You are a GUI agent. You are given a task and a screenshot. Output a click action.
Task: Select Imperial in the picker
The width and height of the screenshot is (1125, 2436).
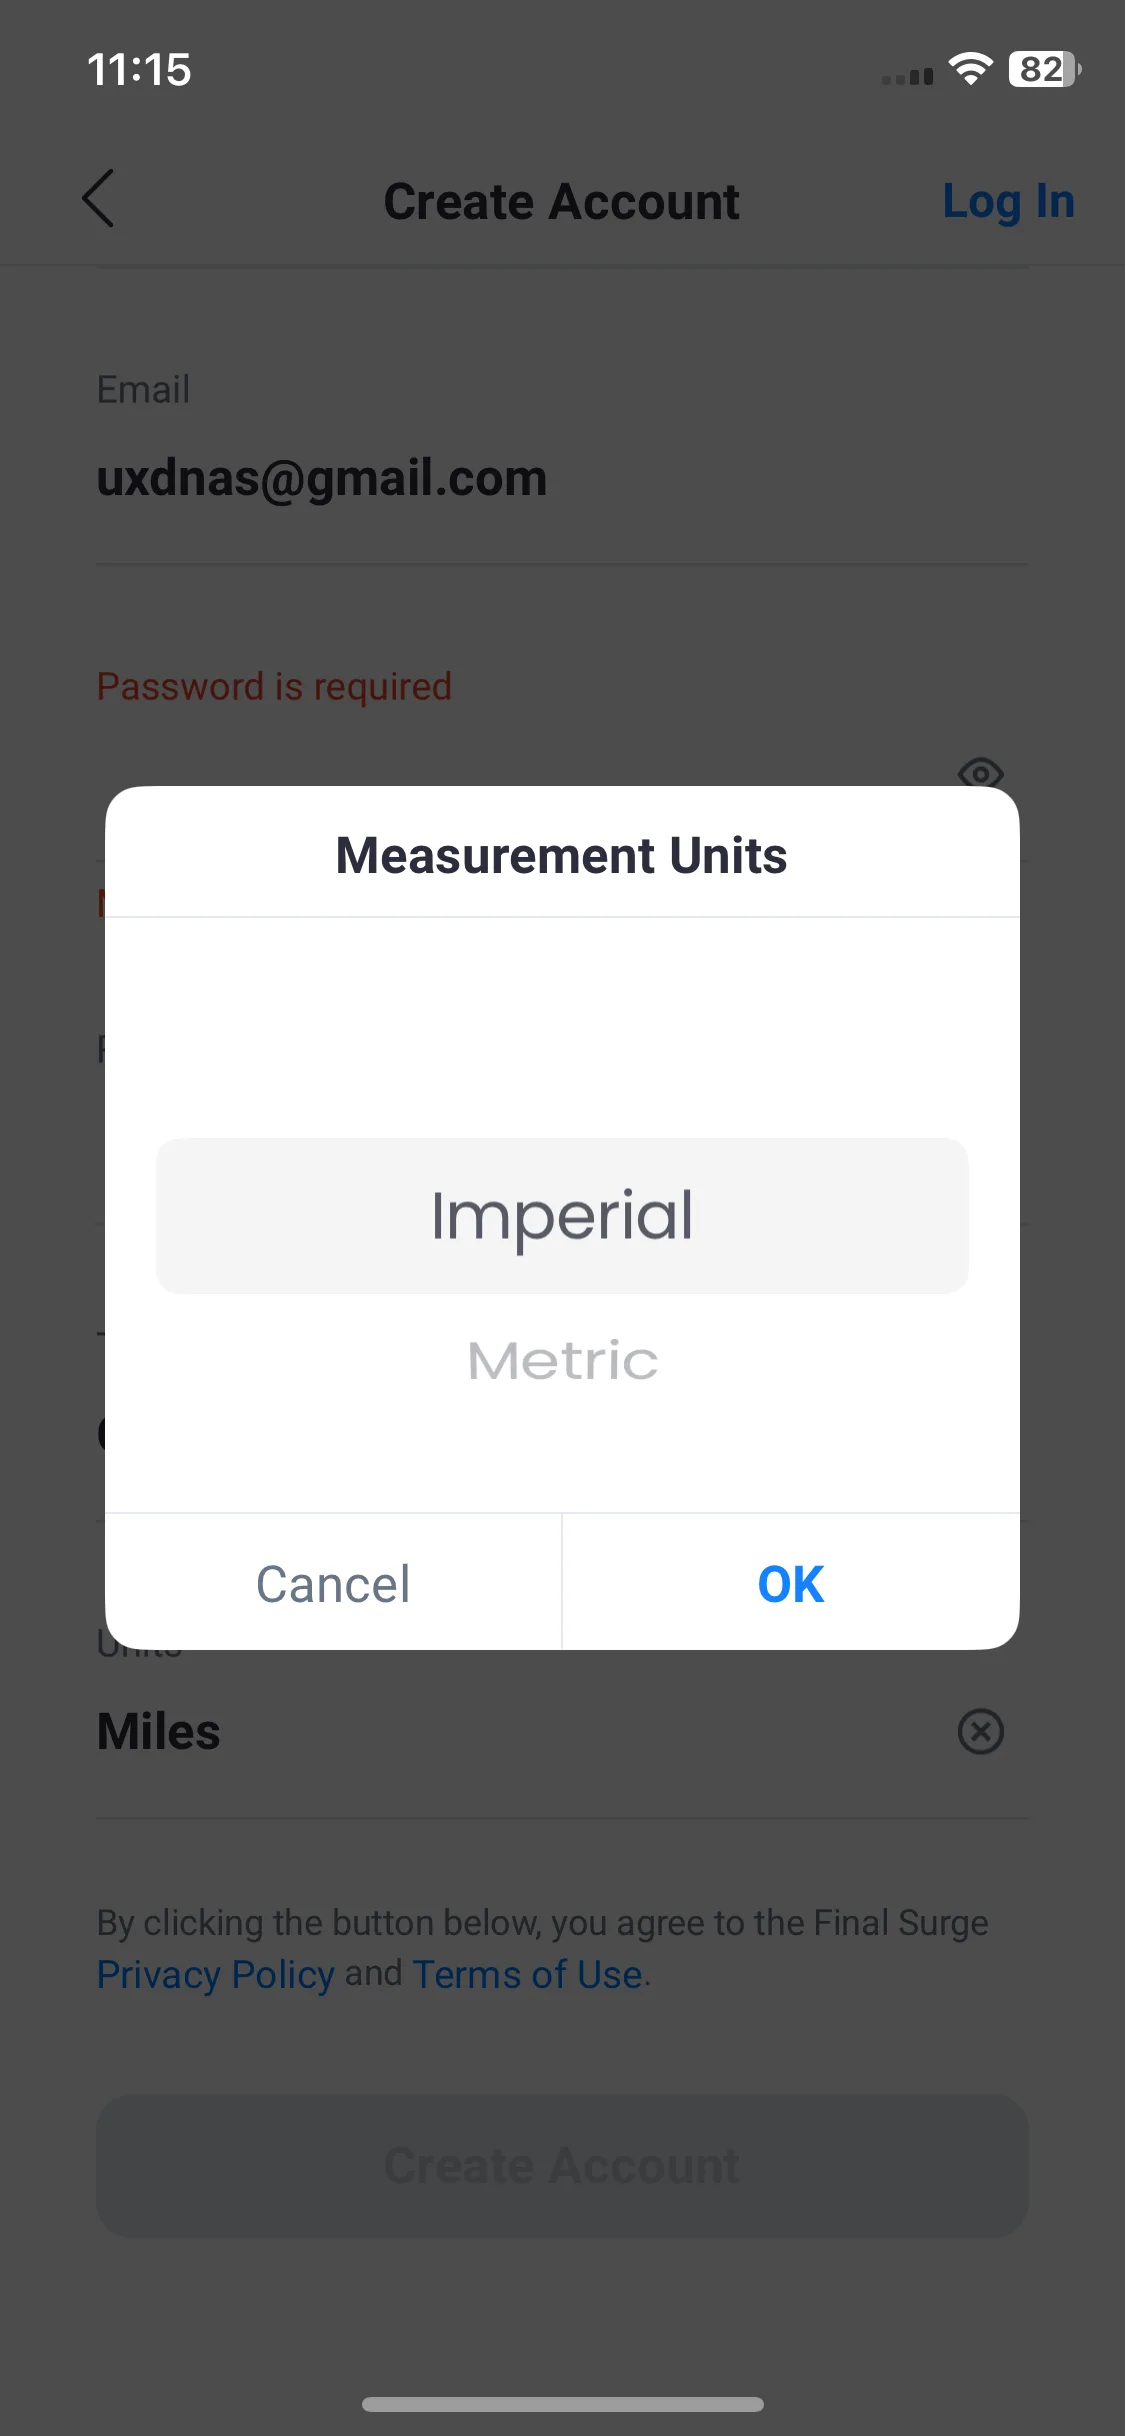pyautogui.click(x=562, y=1216)
